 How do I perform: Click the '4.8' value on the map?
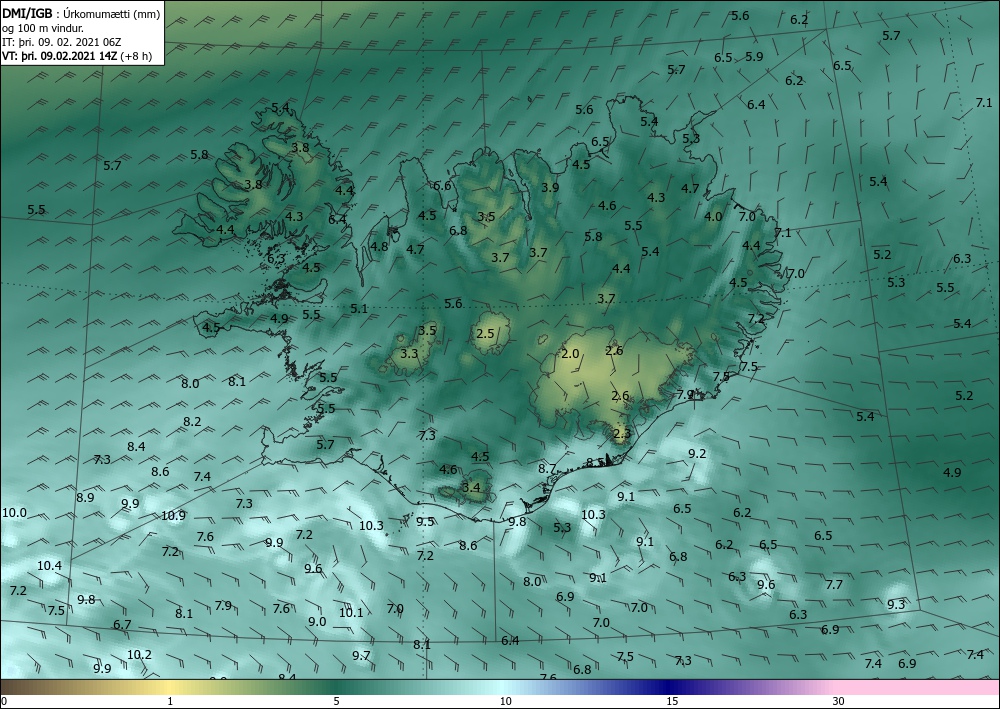click(x=379, y=247)
